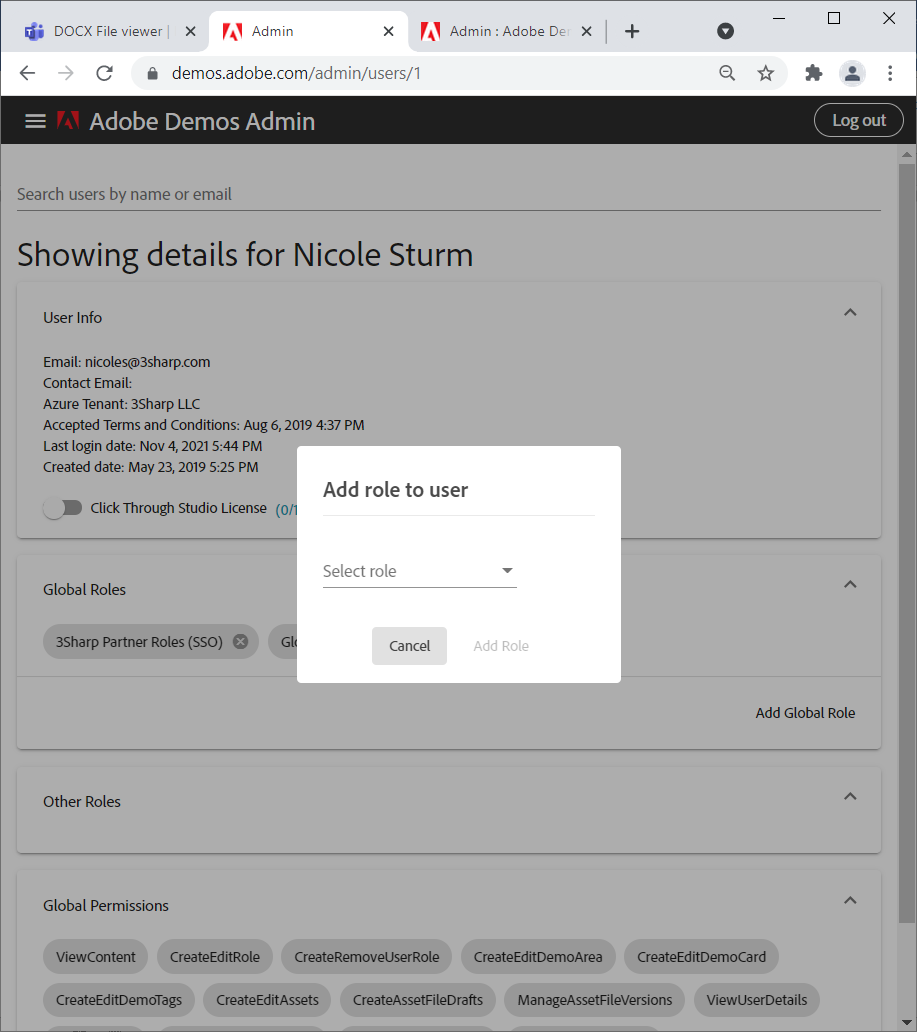Click the CreateEditDemoCard permission chip
Screen dimensions: 917x1032
701,957
